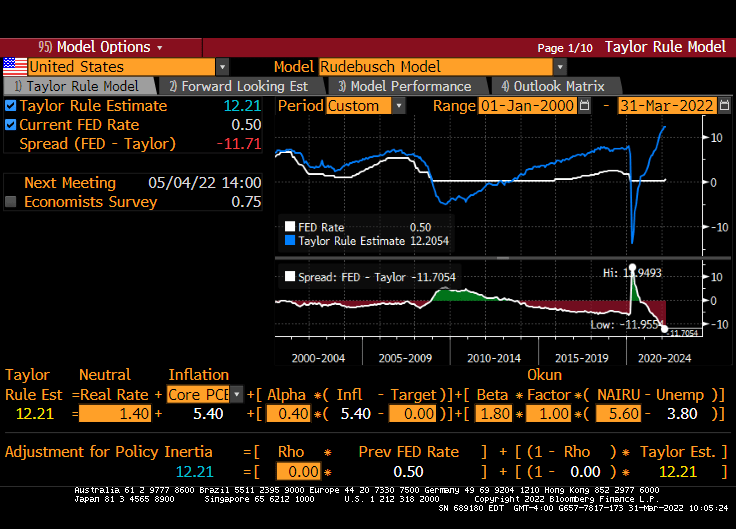Click the blue Taylor Rule Estimate legend marker
The image size is (736, 529).
tap(290, 241)
